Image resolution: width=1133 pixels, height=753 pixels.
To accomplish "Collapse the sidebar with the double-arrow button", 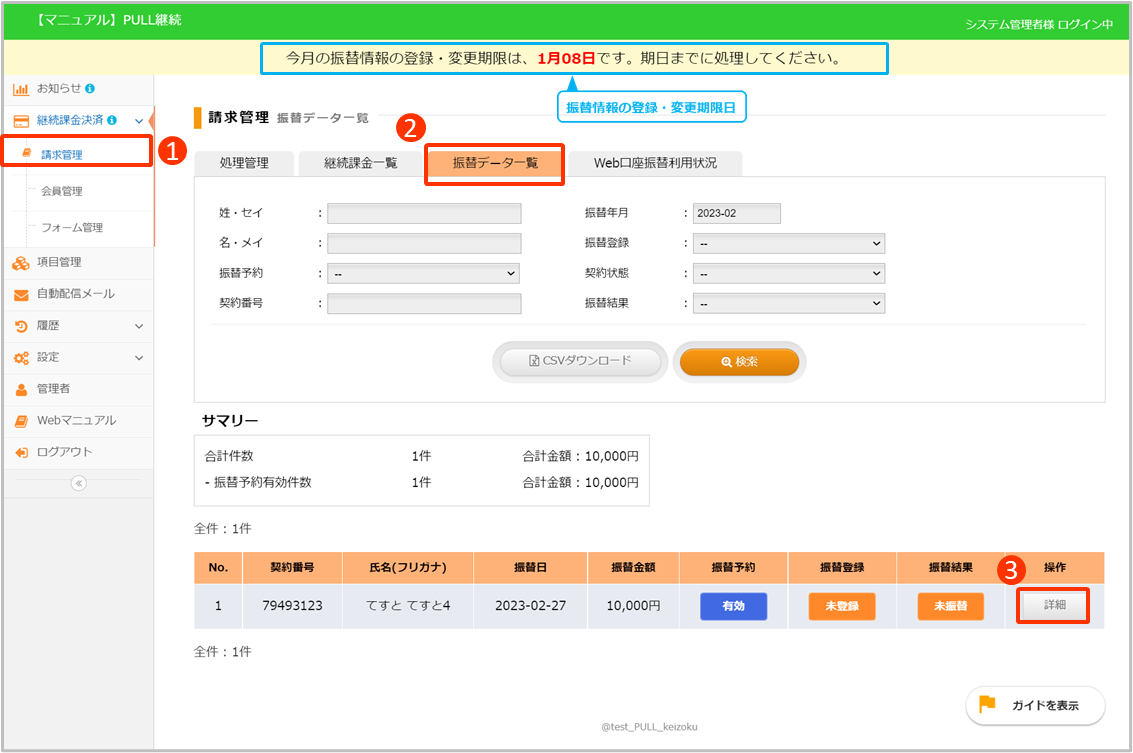I will pos(78,483).
